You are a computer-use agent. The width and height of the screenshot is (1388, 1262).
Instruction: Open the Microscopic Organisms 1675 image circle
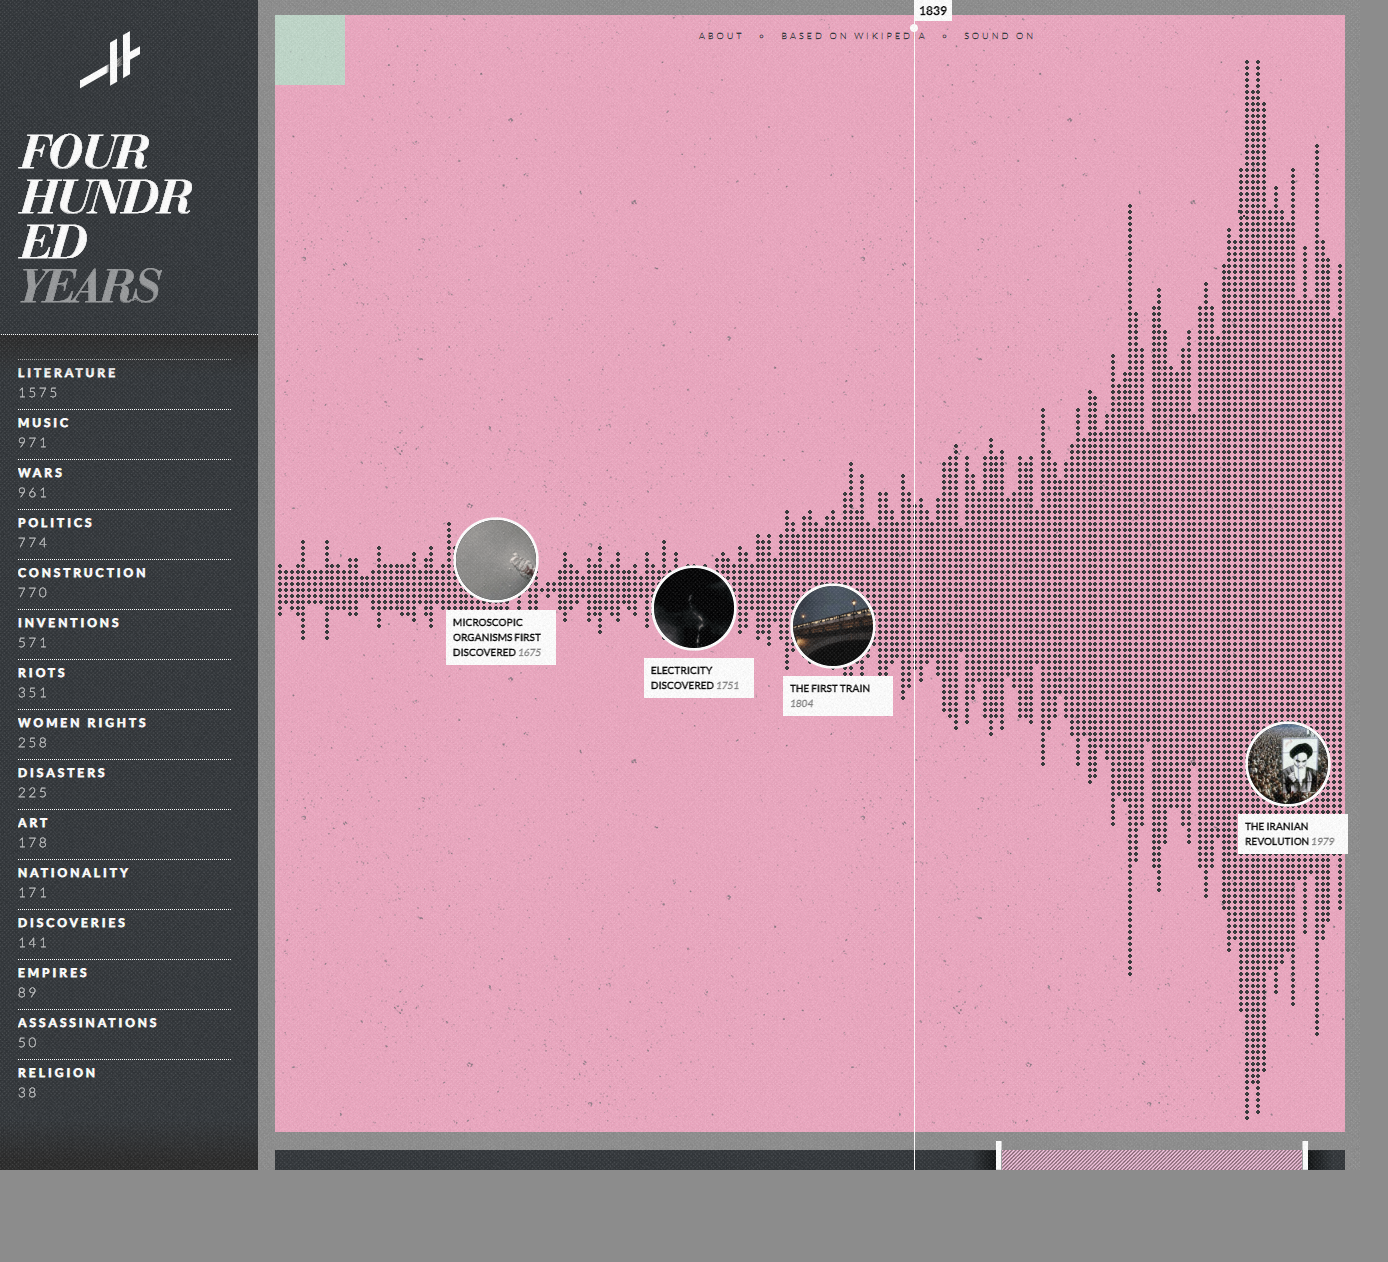pyautogui.click(x=496, y=561)
